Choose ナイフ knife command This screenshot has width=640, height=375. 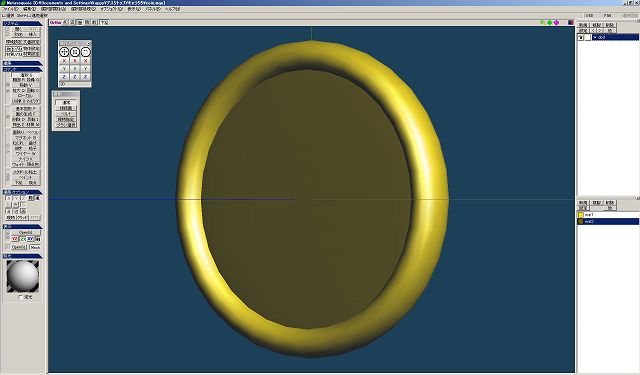(x=26, y=159)
